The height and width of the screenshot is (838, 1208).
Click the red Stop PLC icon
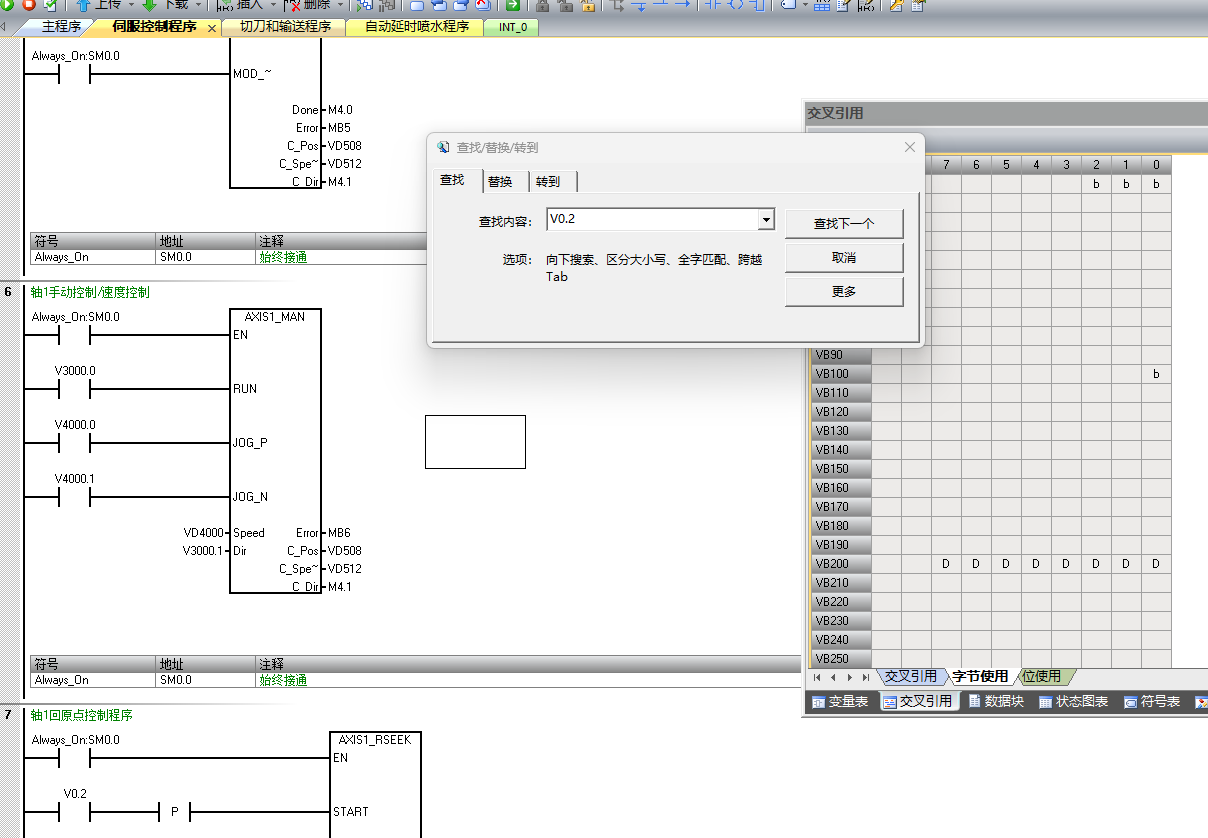[29, 5]
